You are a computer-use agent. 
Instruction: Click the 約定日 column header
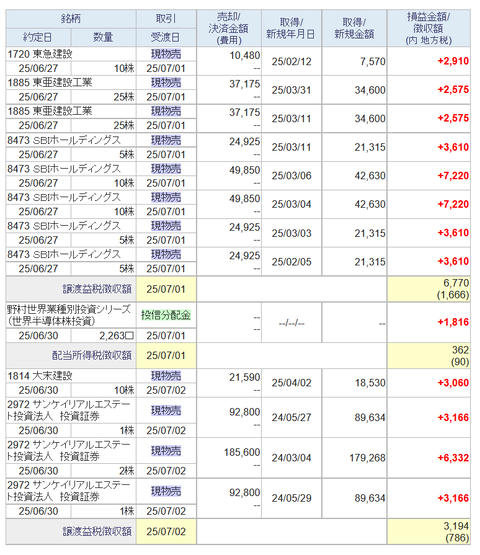point(38,37)
